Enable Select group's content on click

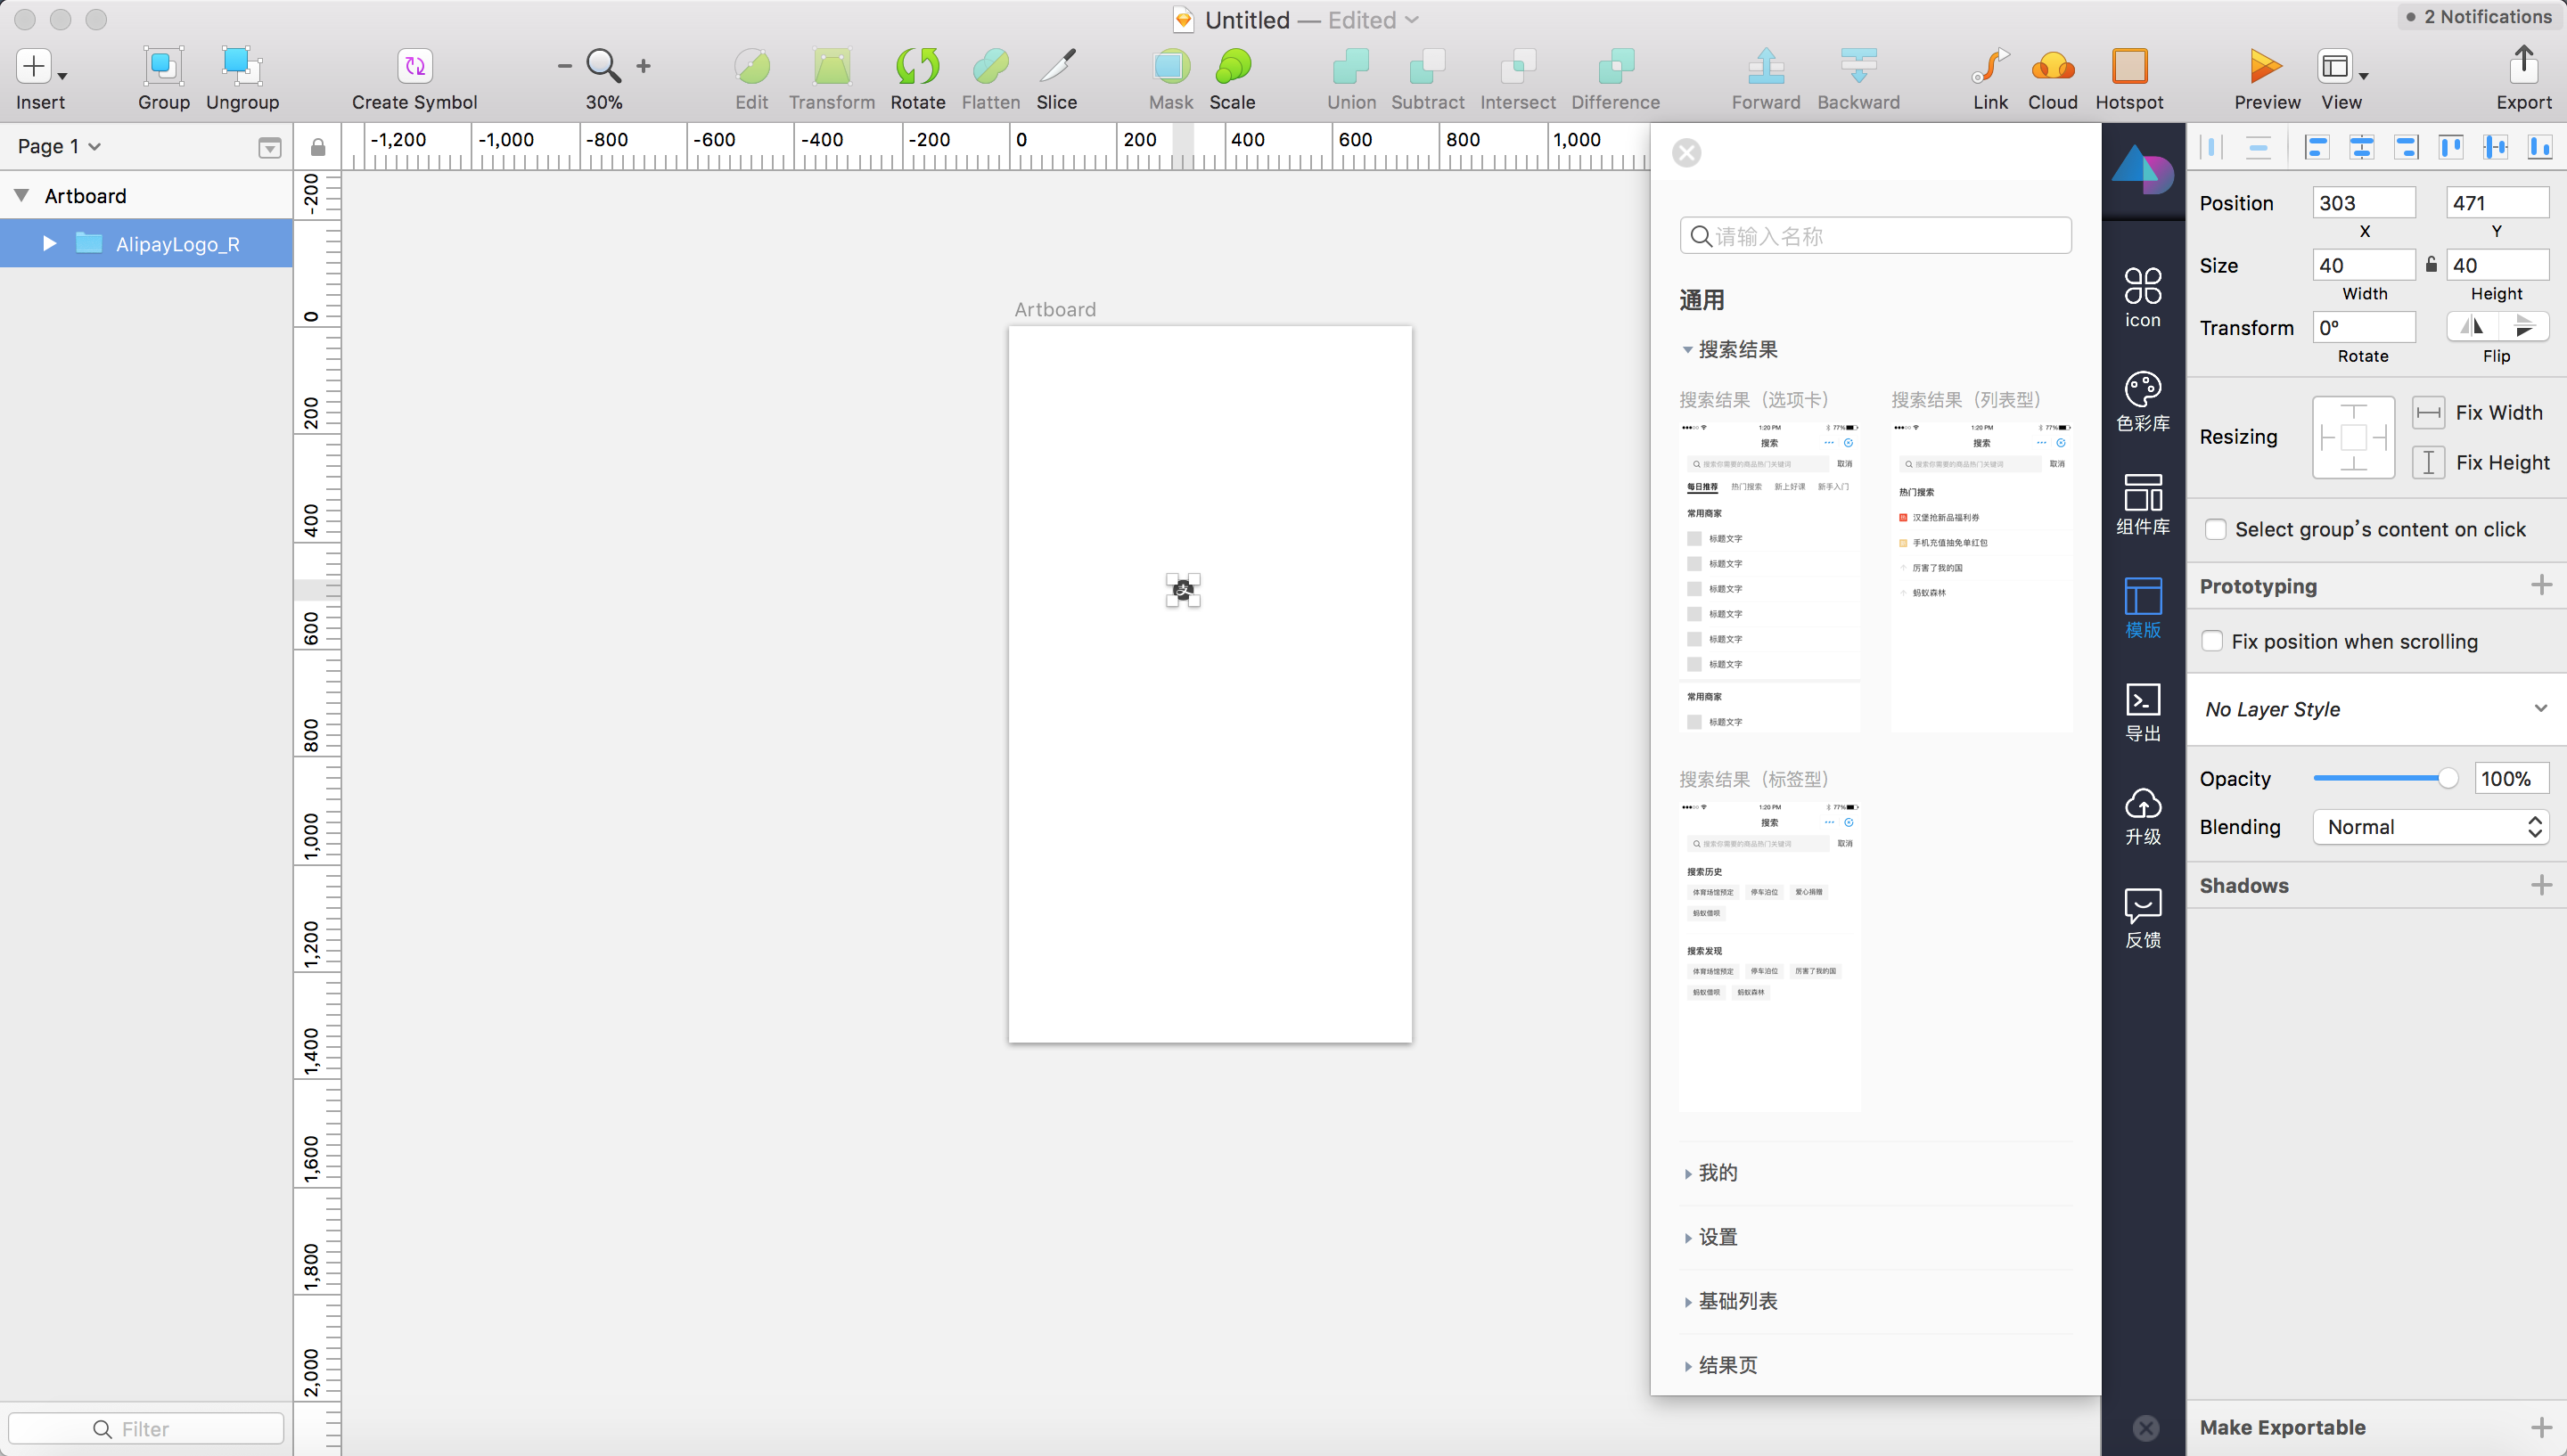(2216, 529)
